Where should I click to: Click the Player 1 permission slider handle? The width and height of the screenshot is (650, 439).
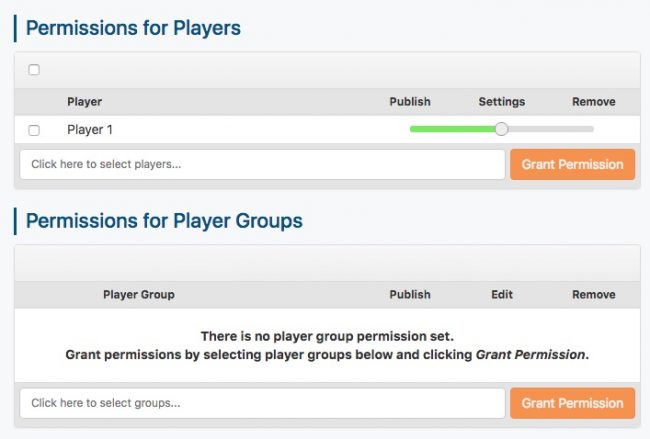pyautogui.click(x=502, y=129)
